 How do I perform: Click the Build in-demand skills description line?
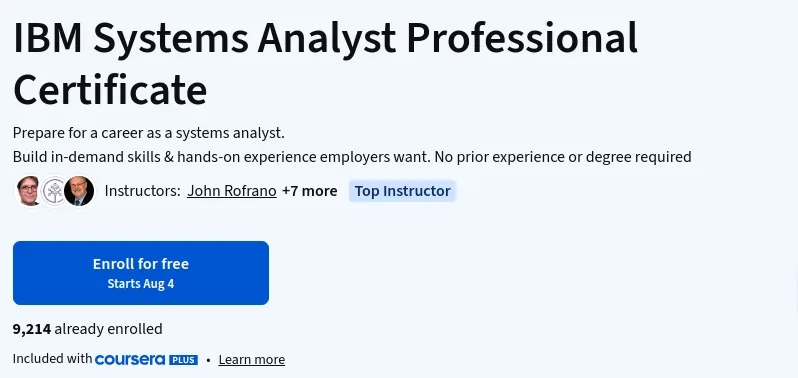pyautogui.click(x=352, y=157)
